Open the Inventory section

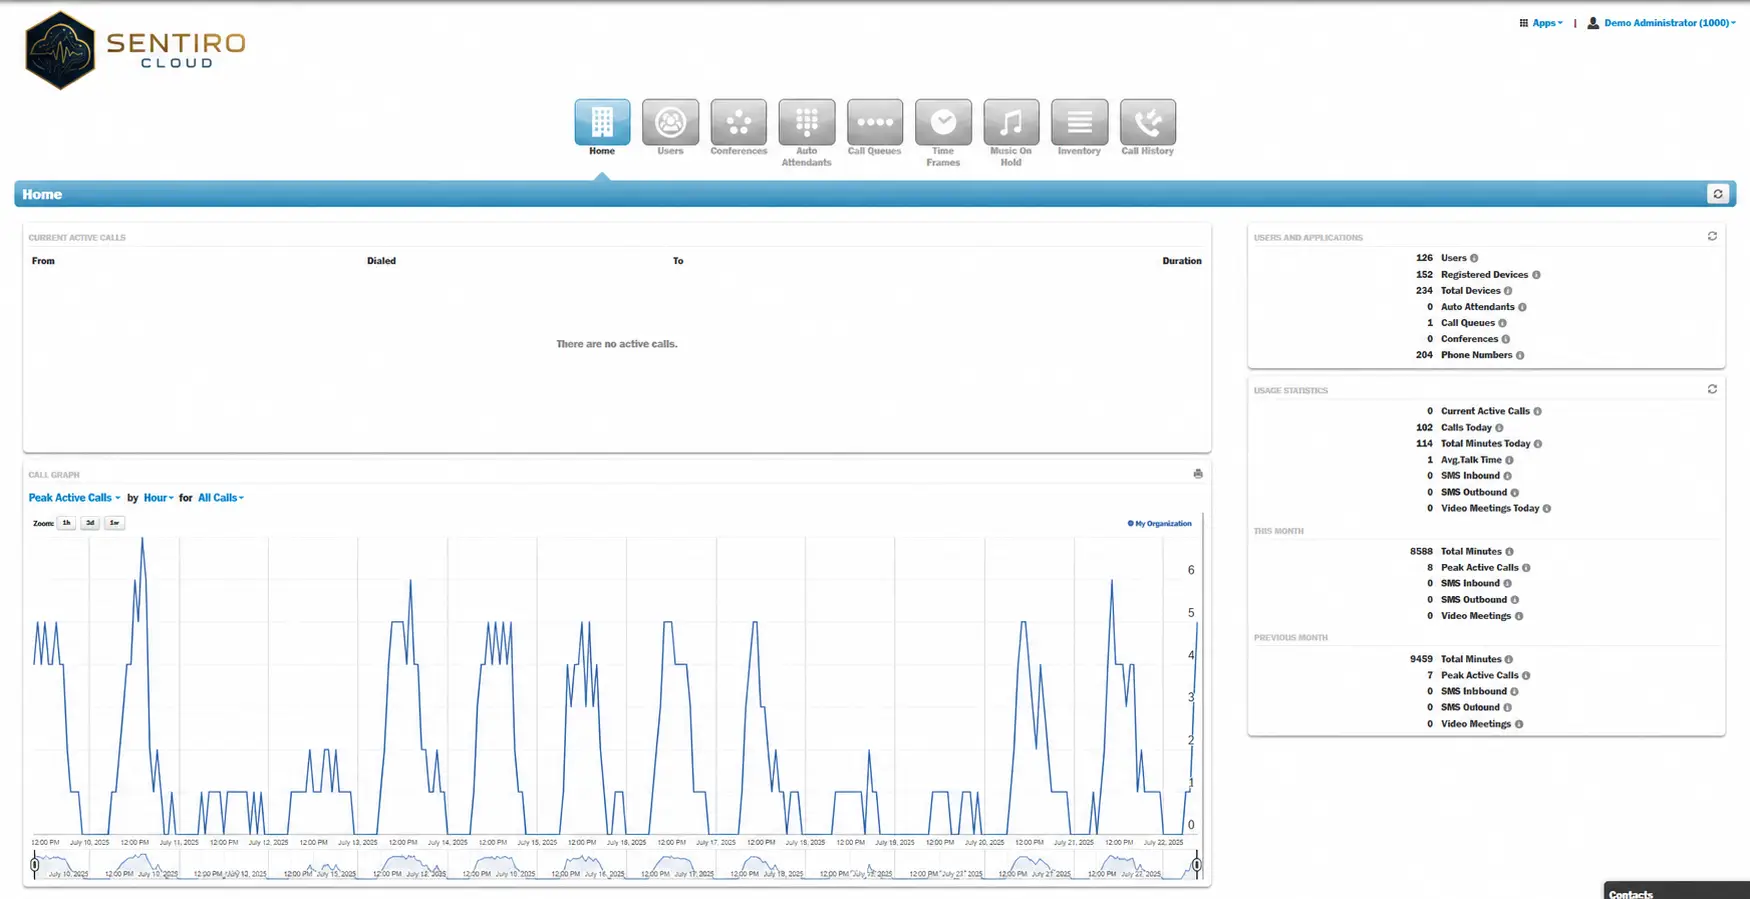(x=1079, y=122)
